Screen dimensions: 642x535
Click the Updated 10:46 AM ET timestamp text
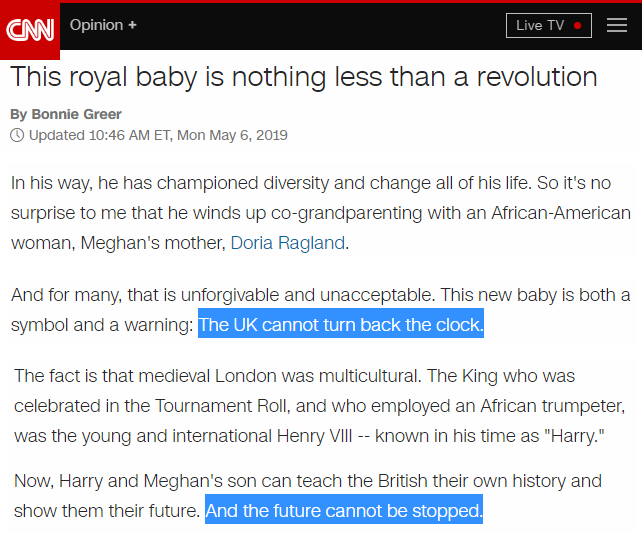pos(158,135)
